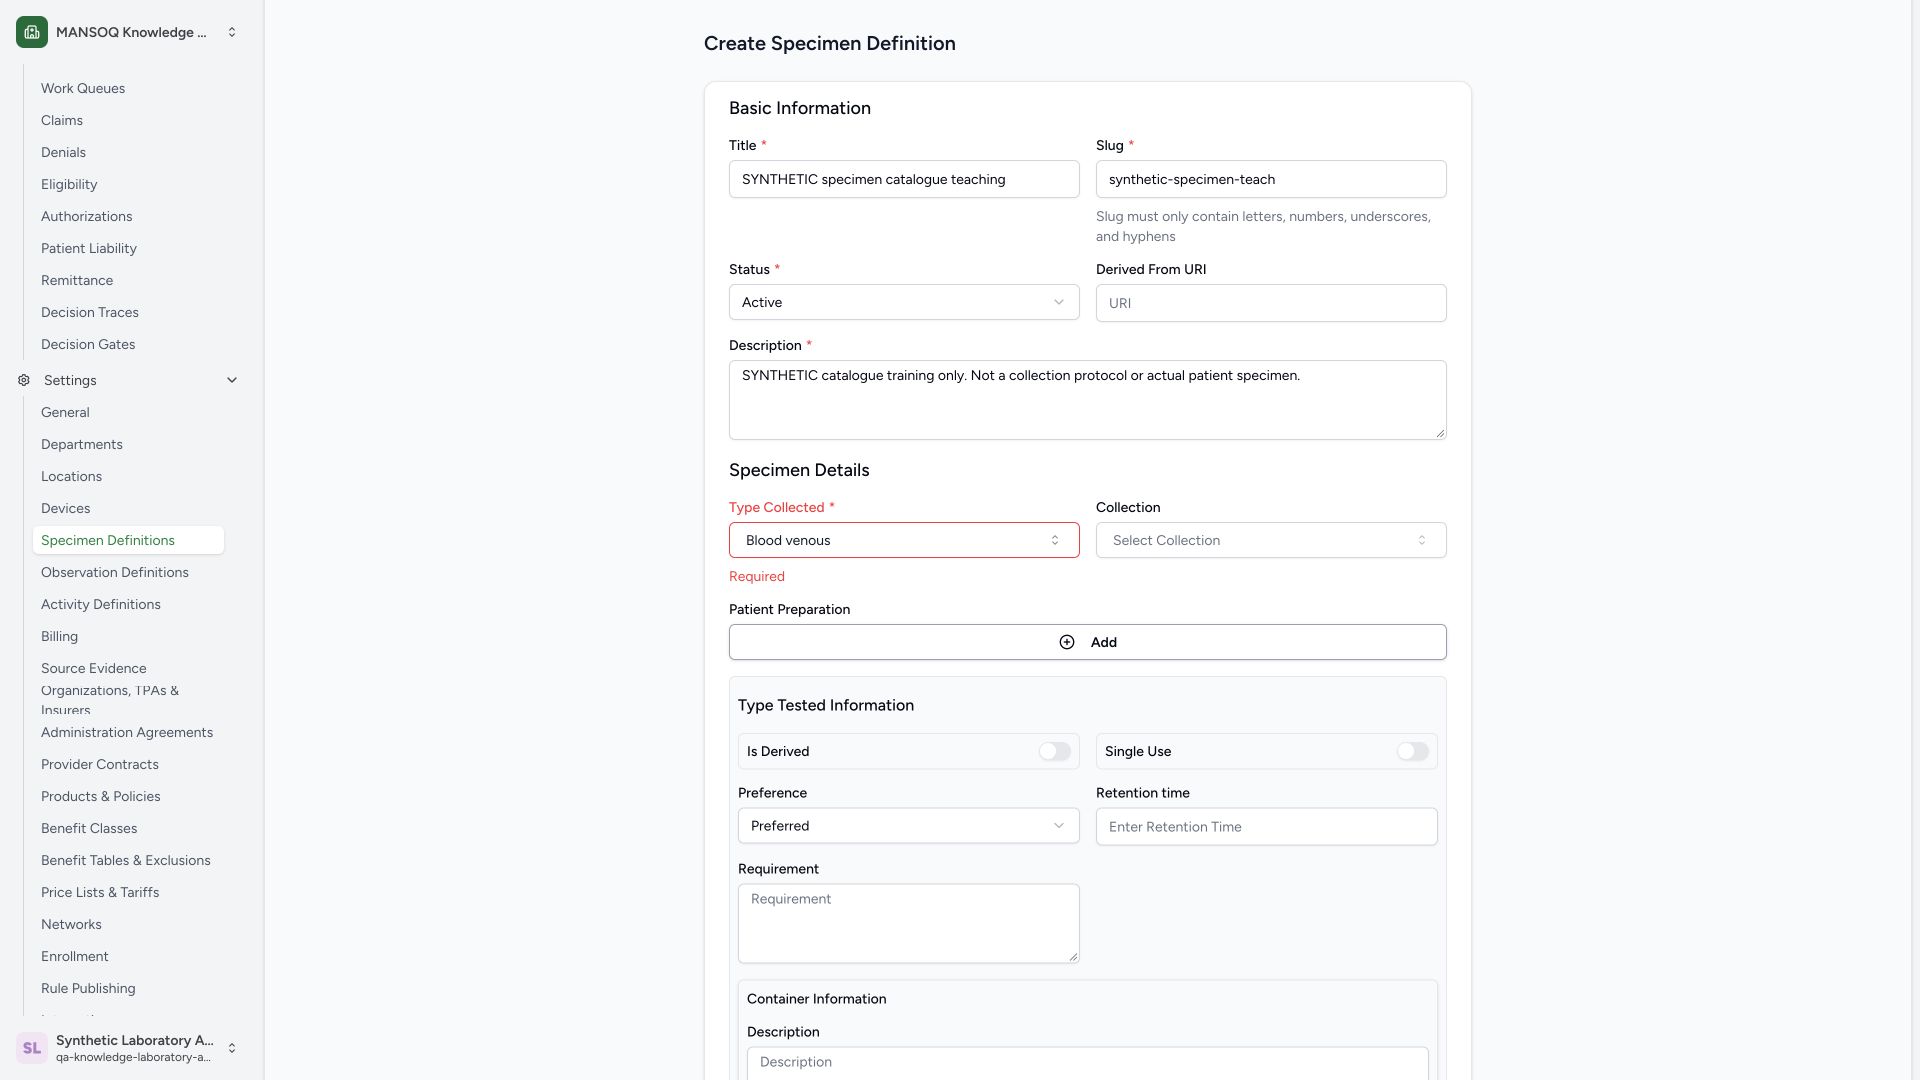Open the Preference dropdown showing Preferred

coord(909,826)
